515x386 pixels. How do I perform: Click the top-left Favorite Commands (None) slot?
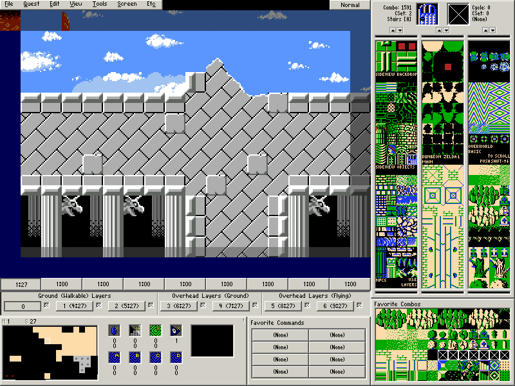280,335
